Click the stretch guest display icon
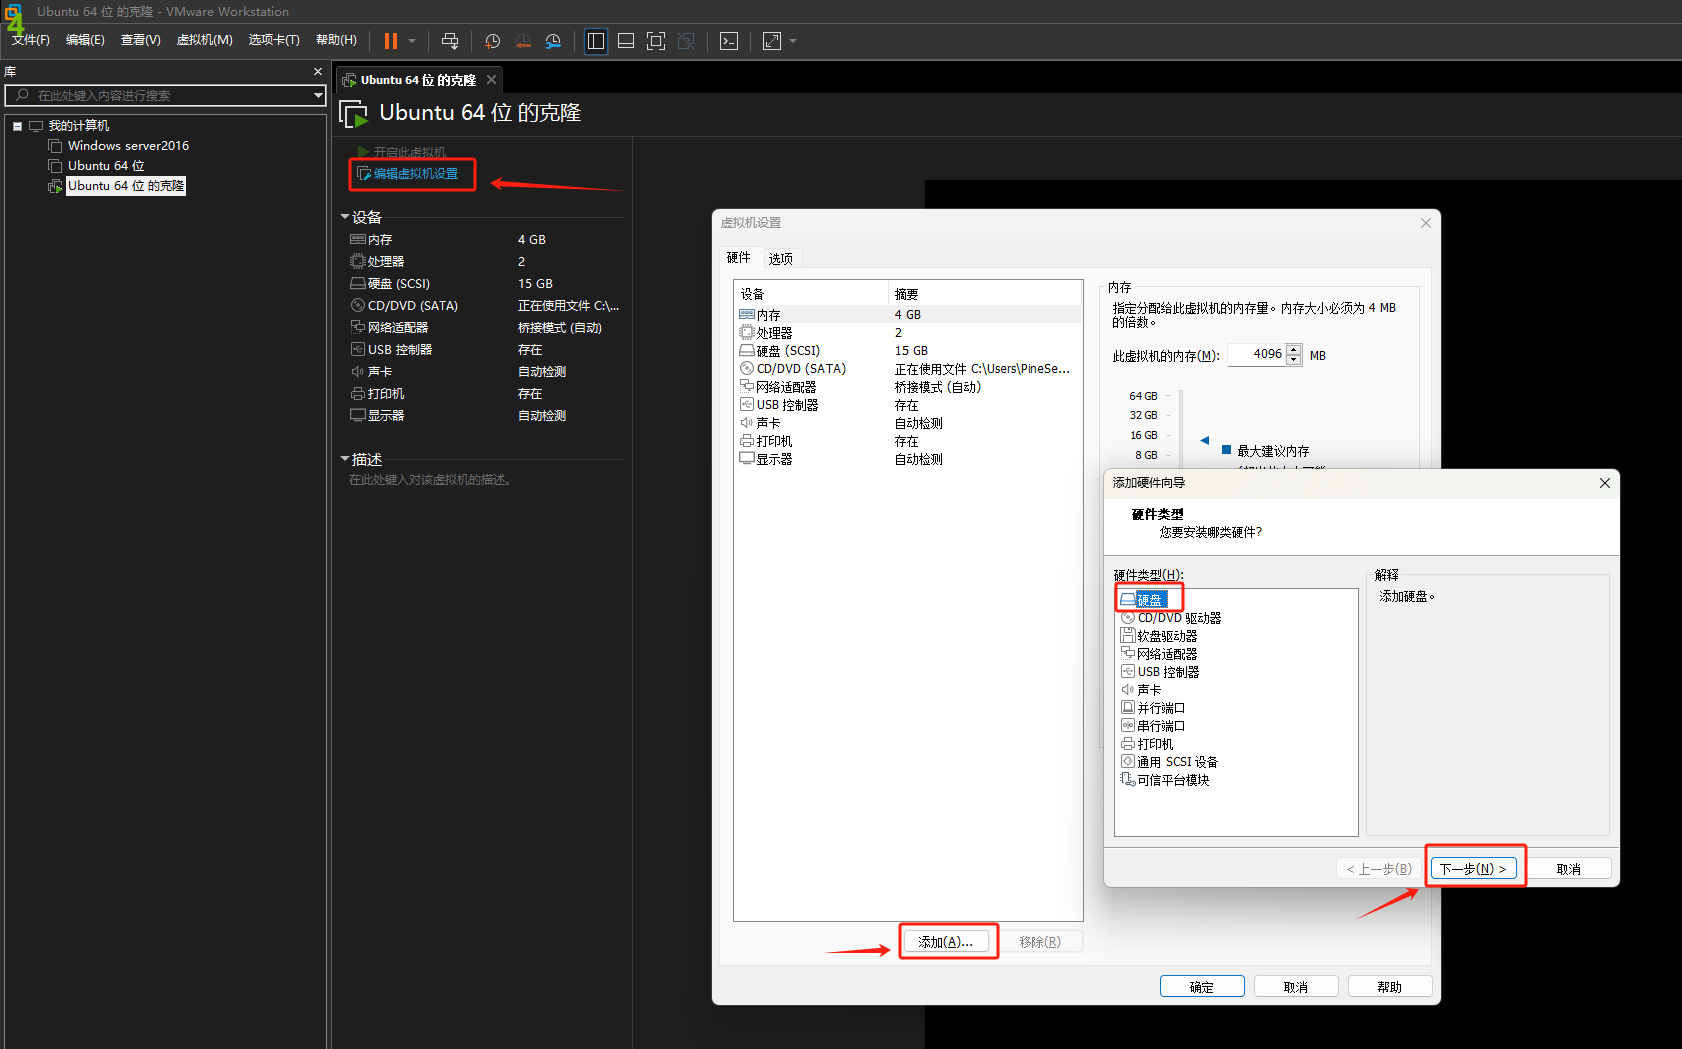This screenshot has width=1682, height=1049. point(772,41)
